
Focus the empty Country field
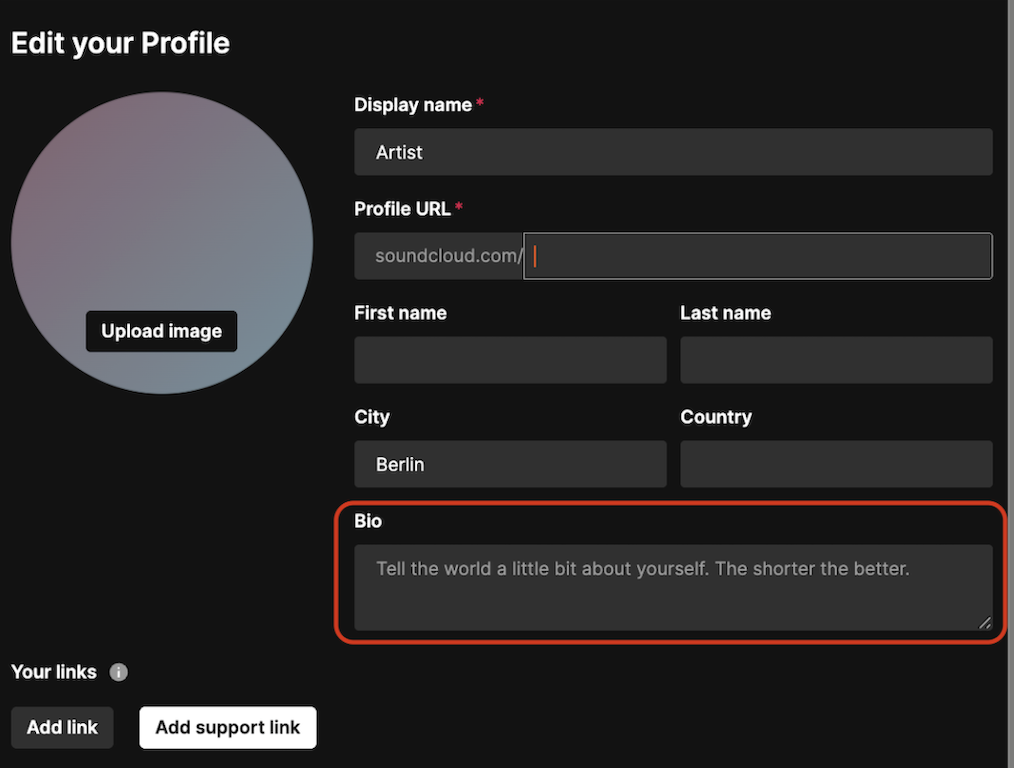tap(836, 463)
